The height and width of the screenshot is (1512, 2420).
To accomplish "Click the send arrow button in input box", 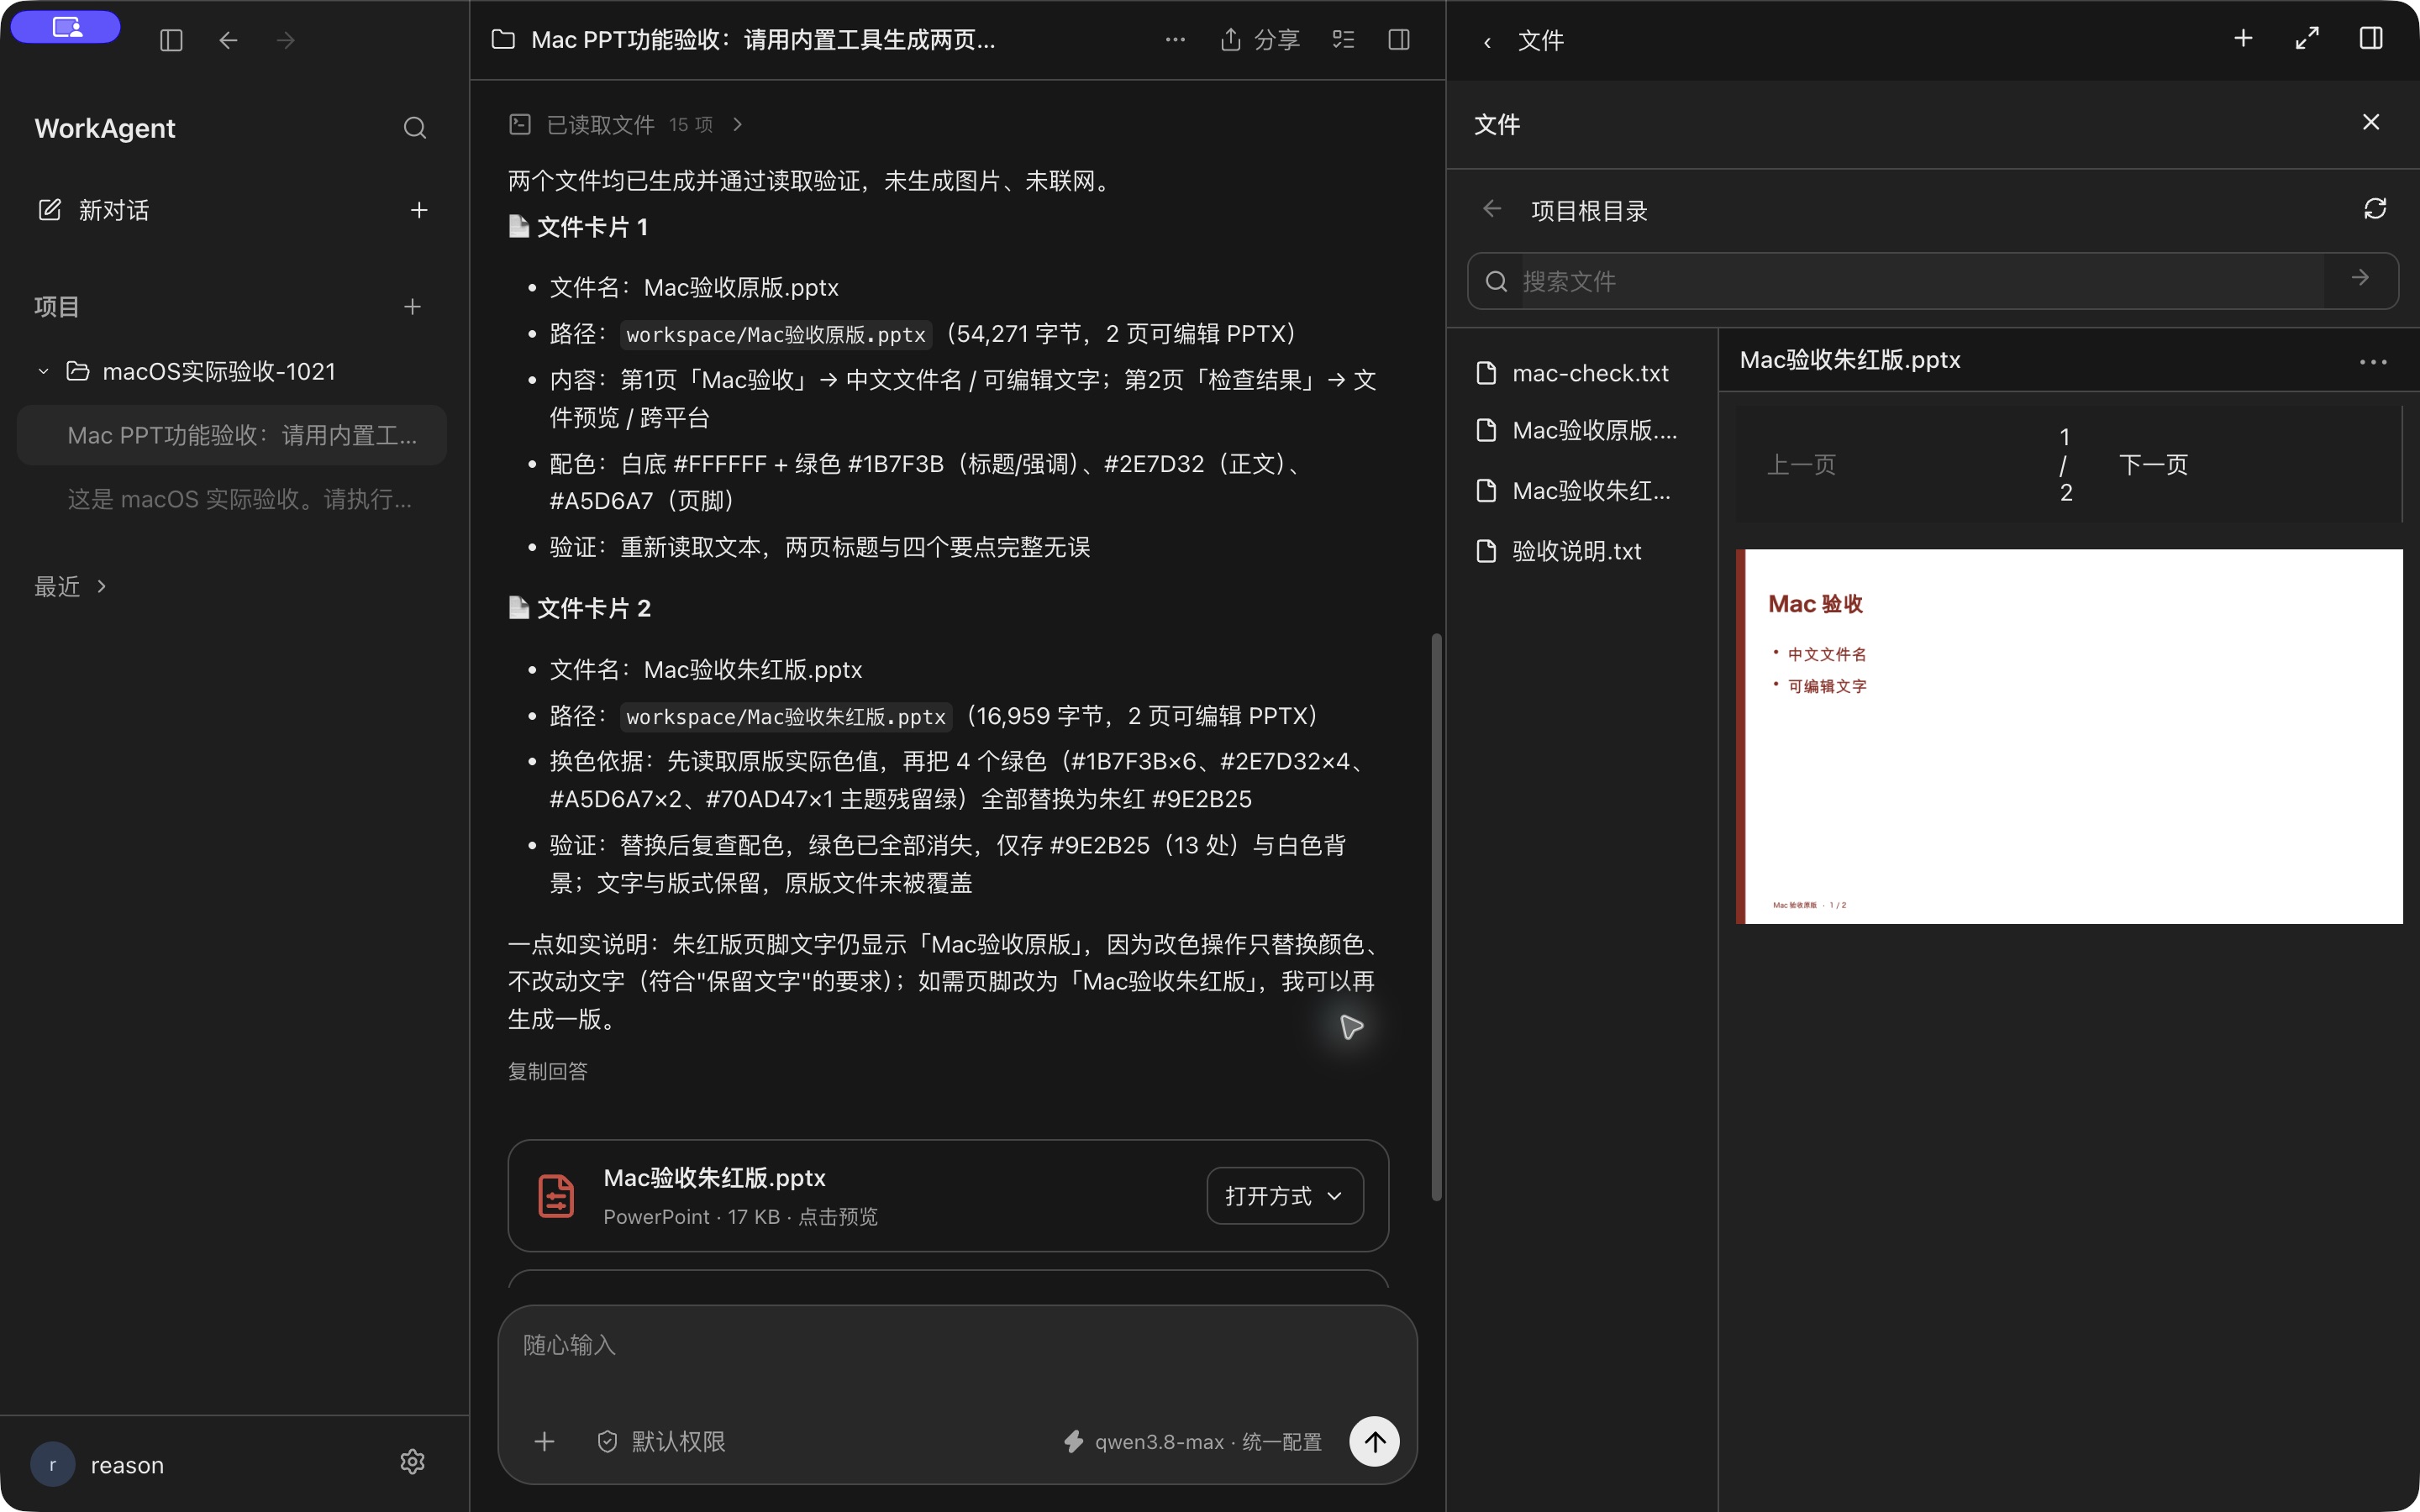I will 1374,1441.
